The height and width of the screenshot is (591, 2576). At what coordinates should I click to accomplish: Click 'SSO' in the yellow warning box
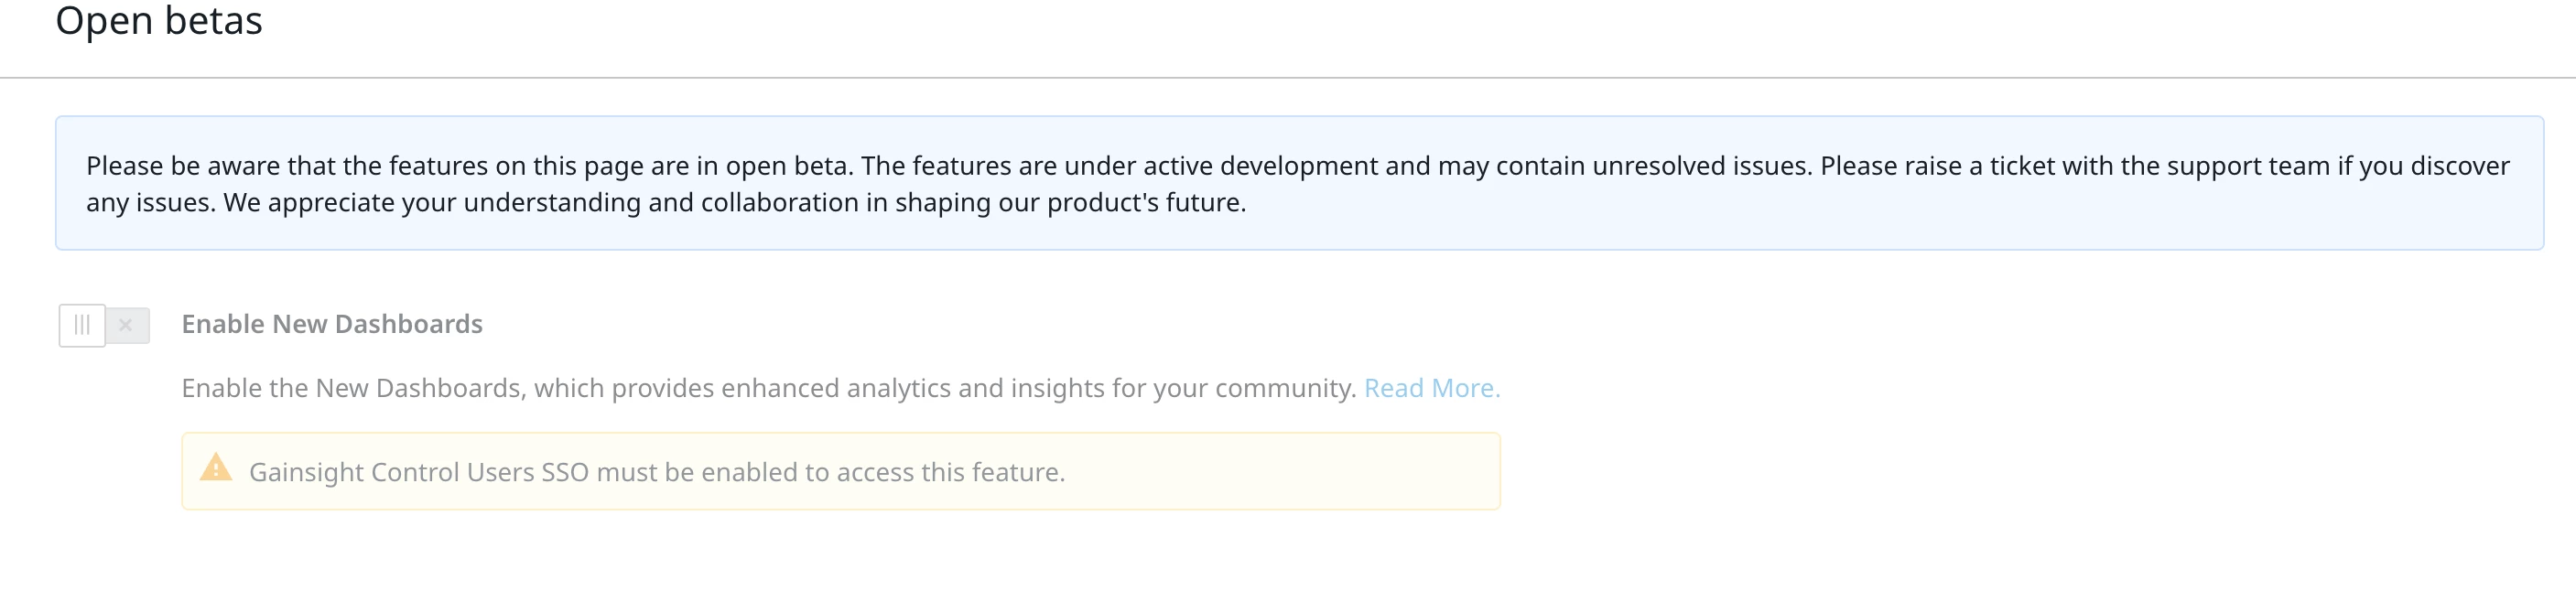pyautogui.click(x=564, y=472)
